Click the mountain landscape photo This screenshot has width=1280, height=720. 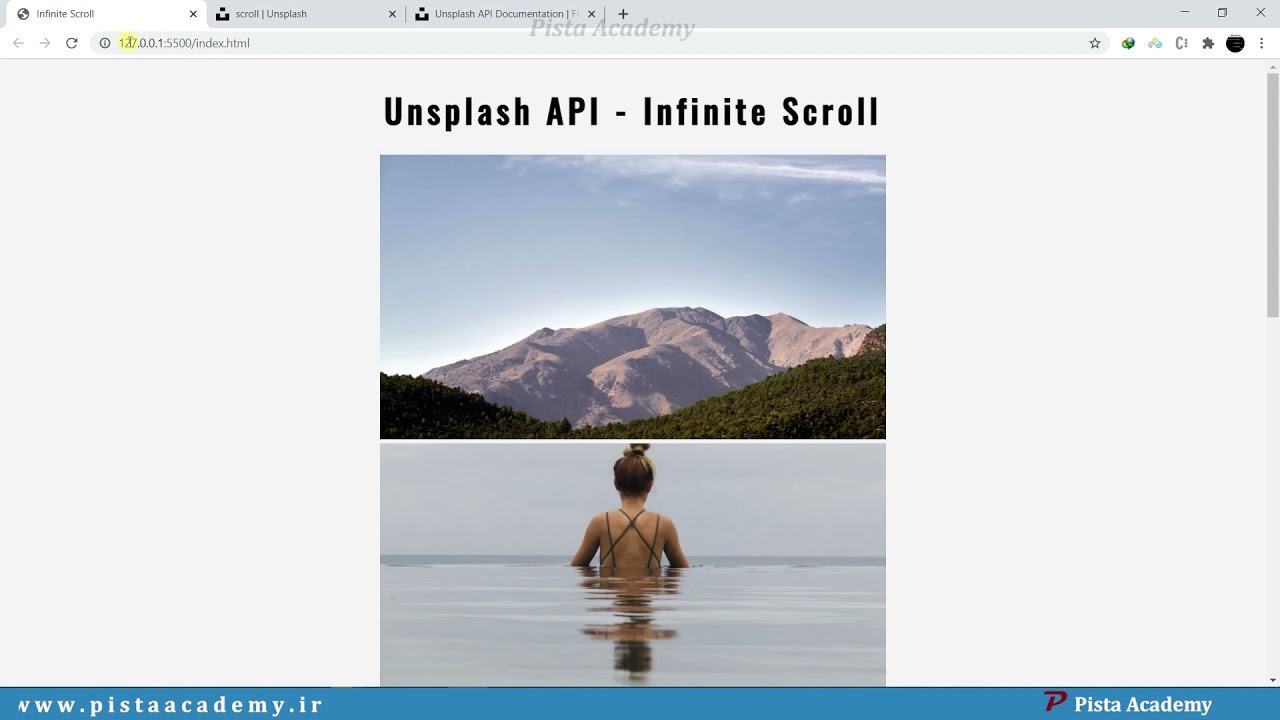633,297
